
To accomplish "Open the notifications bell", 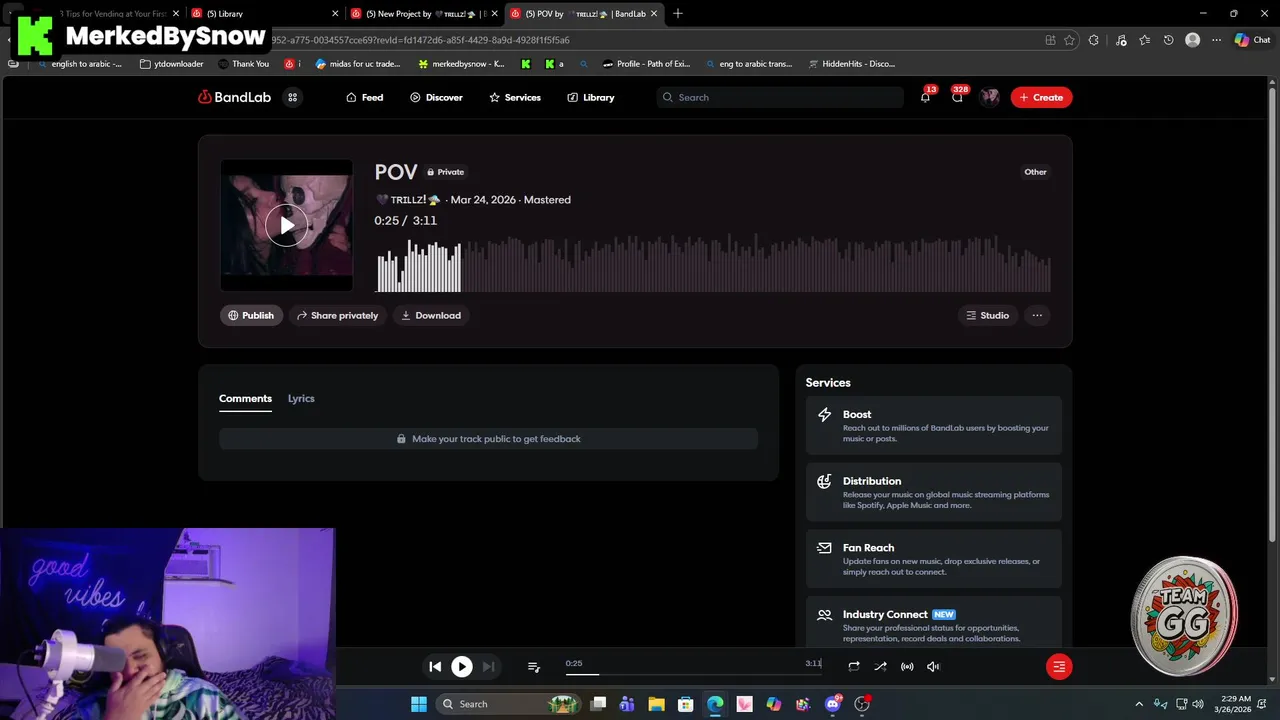I will pyautogui.click(x=925, y=97).
